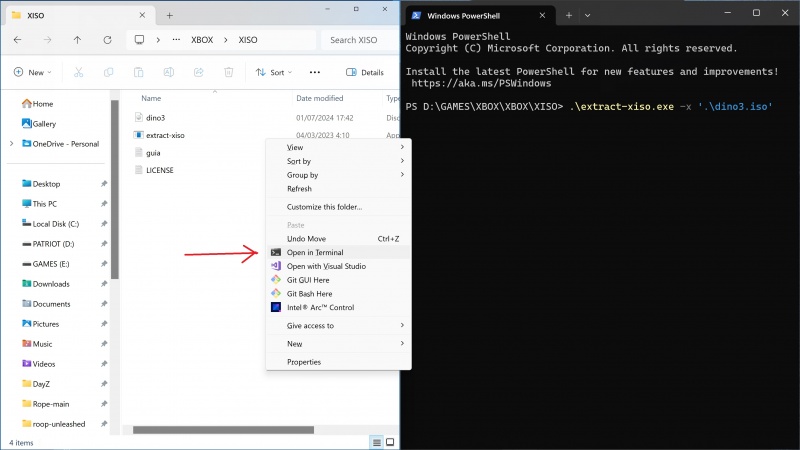Open Desktop in the sidebar

coord(41,184)
